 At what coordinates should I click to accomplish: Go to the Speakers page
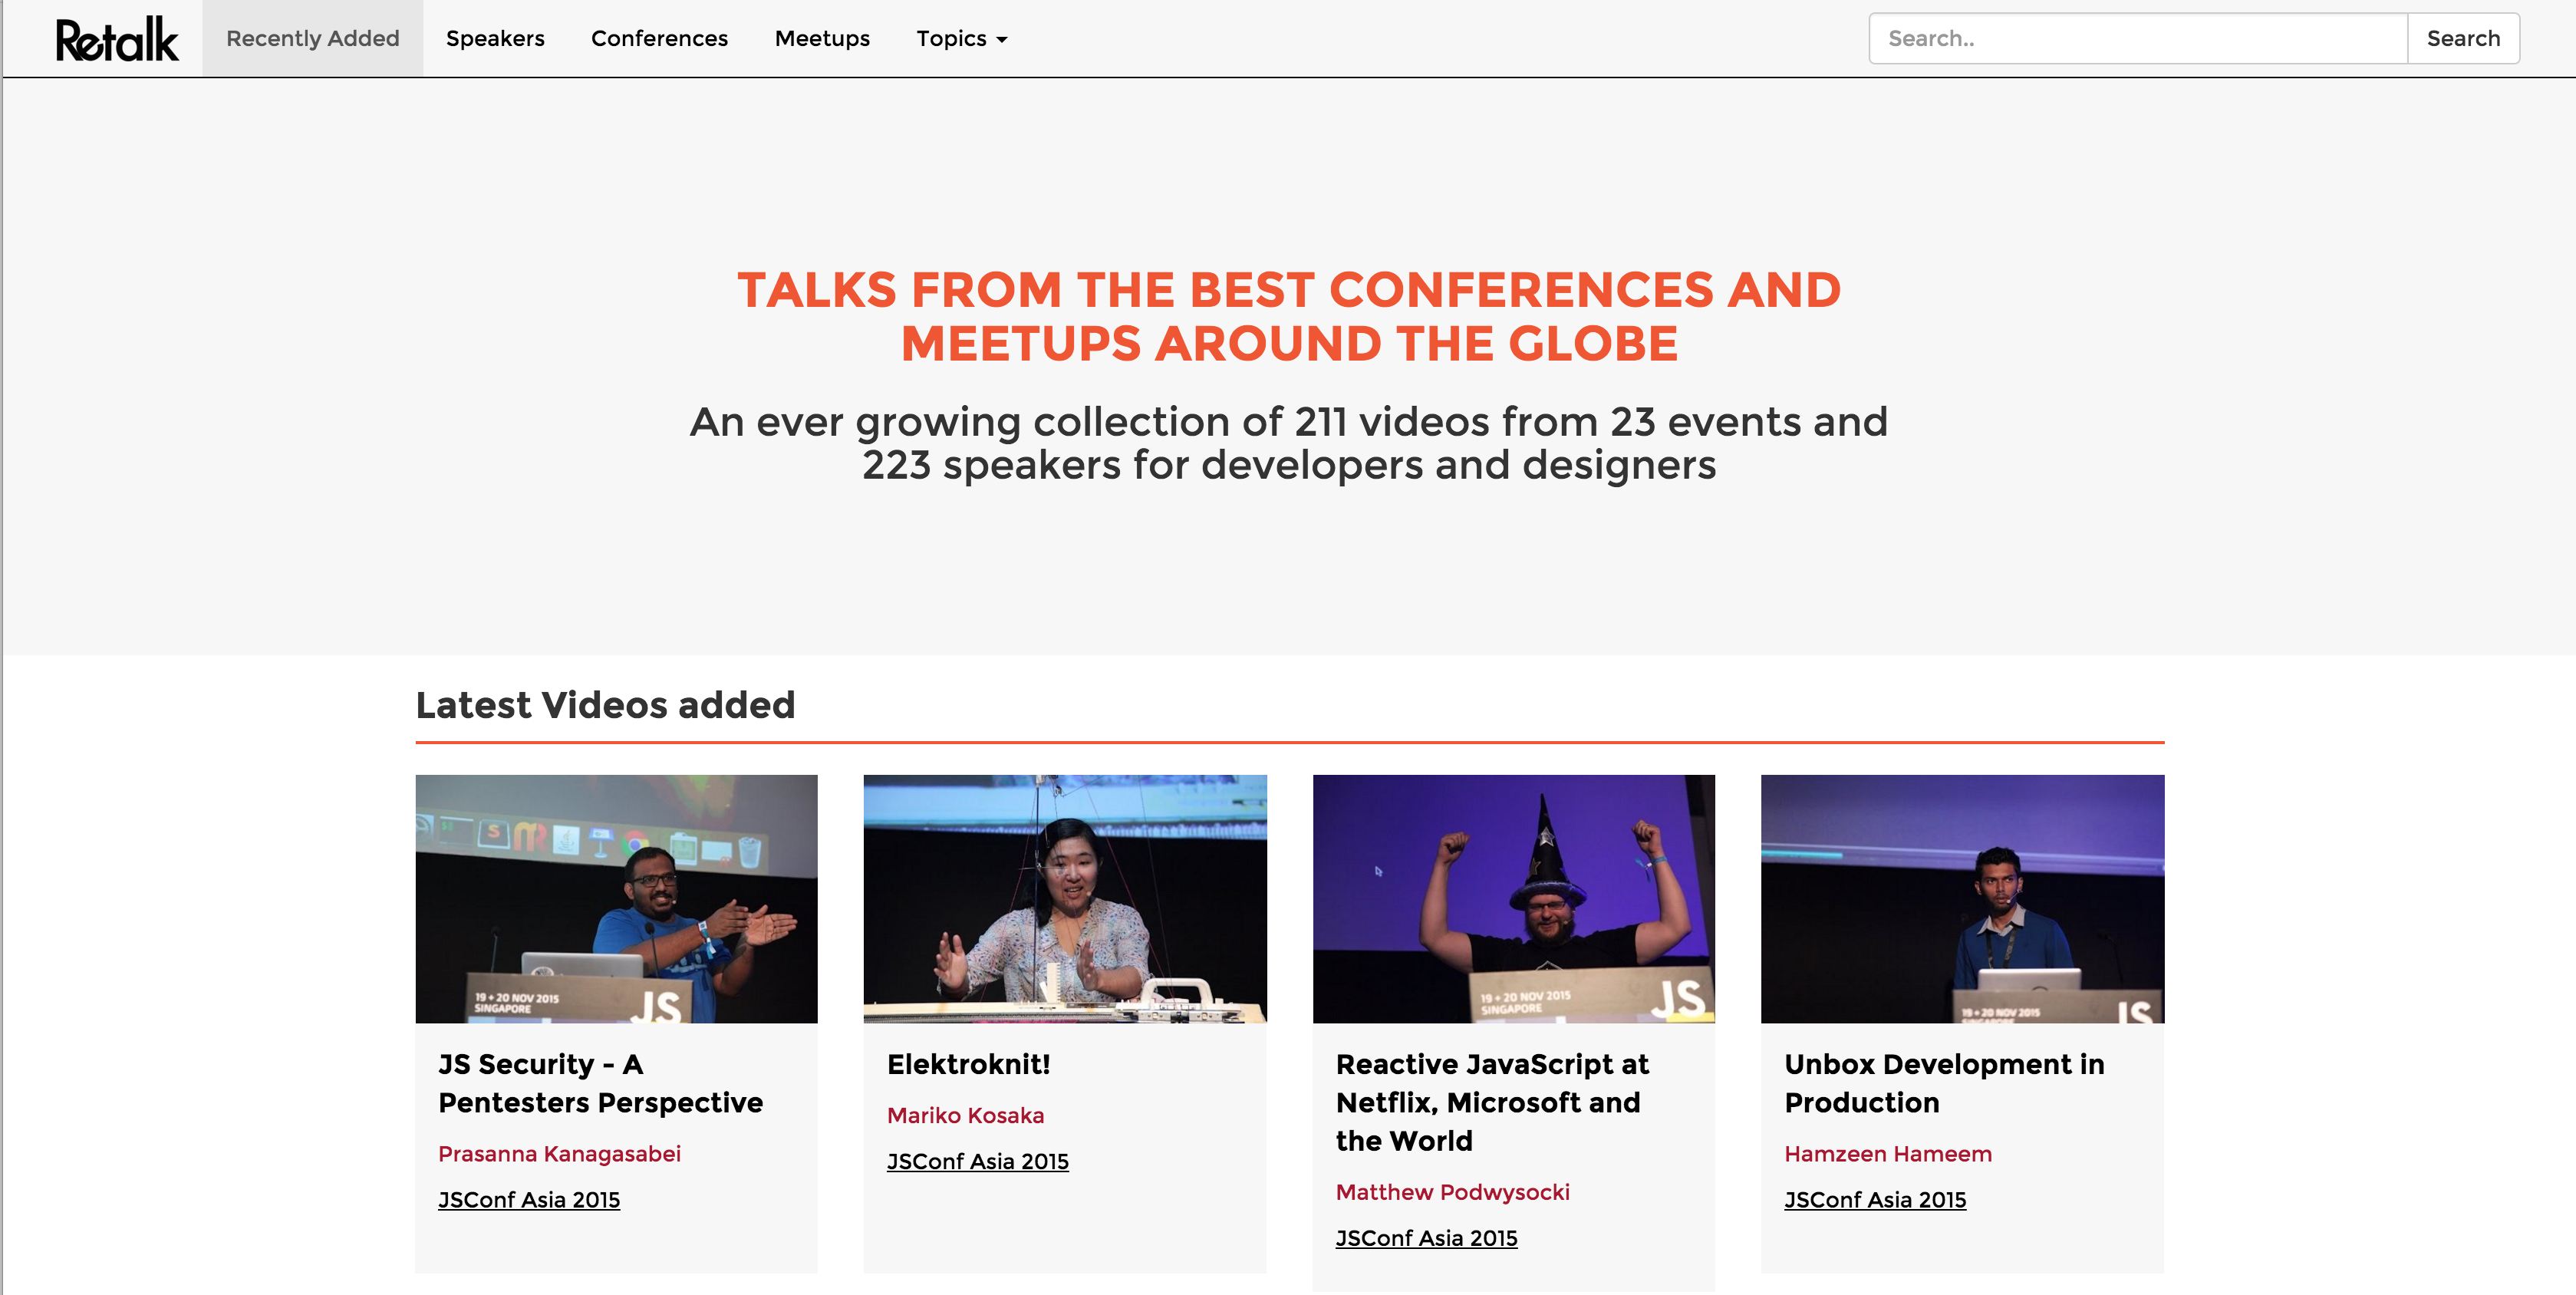click(495, 39)
